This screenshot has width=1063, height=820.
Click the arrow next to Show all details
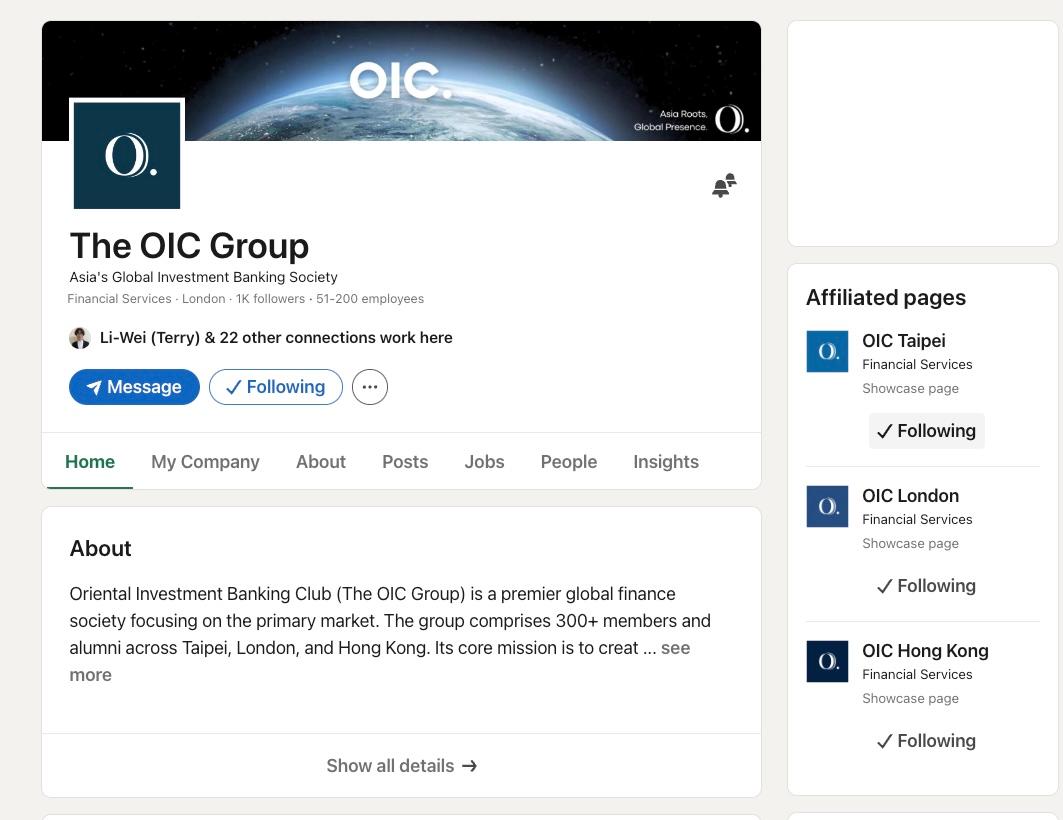coord(470,766)
